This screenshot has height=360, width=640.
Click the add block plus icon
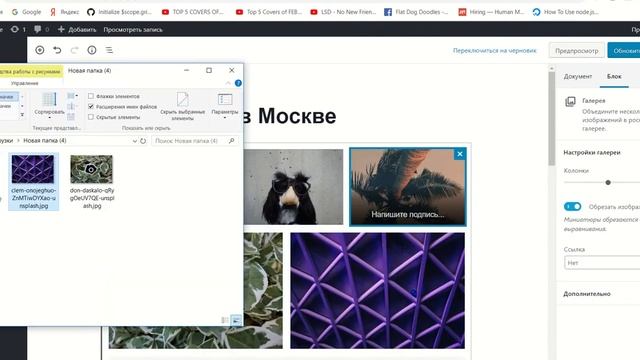(x=40, y=50)
